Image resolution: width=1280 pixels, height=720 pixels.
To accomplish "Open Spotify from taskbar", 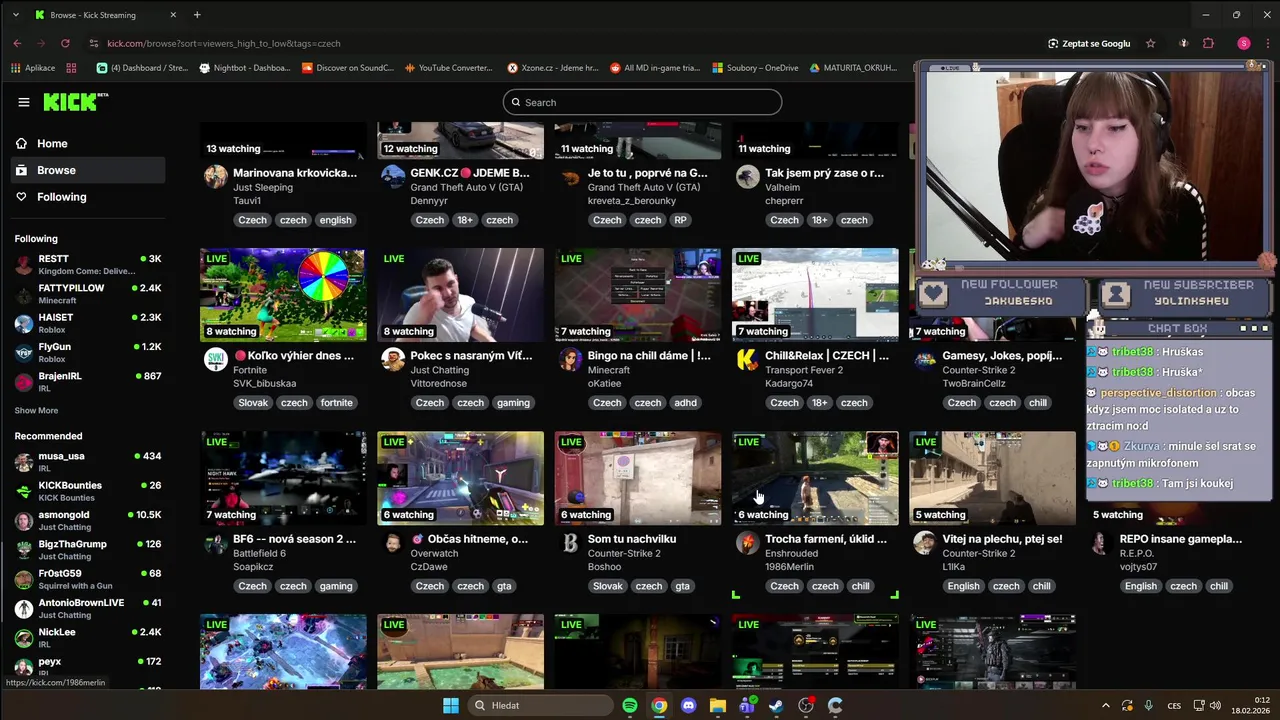I will (x=630, y=705).
